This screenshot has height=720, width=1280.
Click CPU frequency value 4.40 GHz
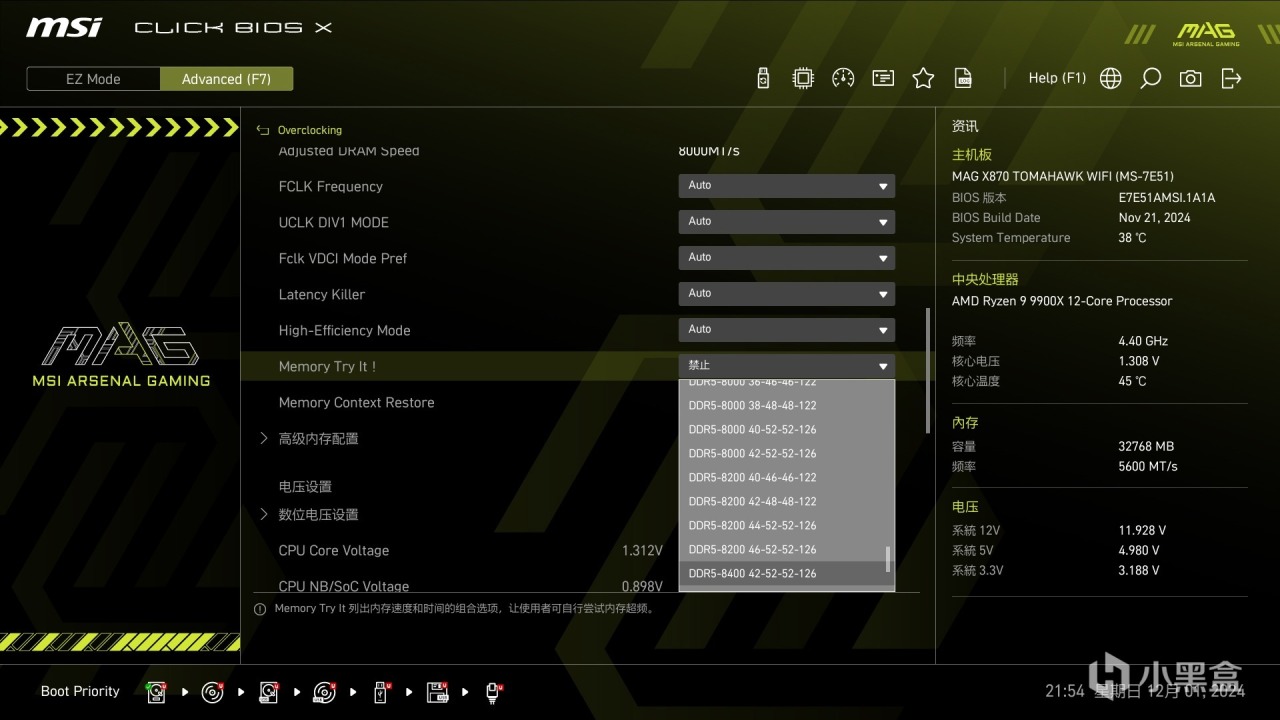click(x=1143, y=341)
